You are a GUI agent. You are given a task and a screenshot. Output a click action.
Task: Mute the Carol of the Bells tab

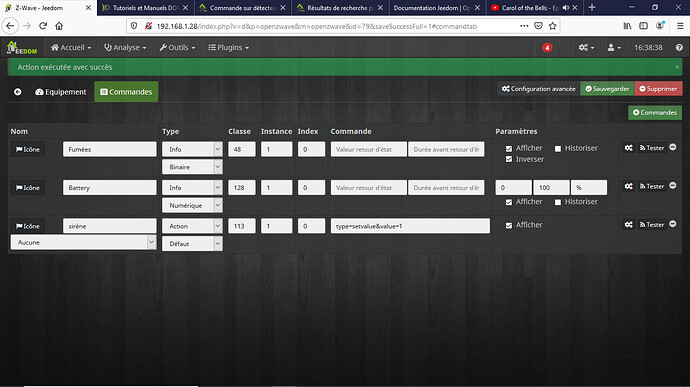(x=566, y=8)
